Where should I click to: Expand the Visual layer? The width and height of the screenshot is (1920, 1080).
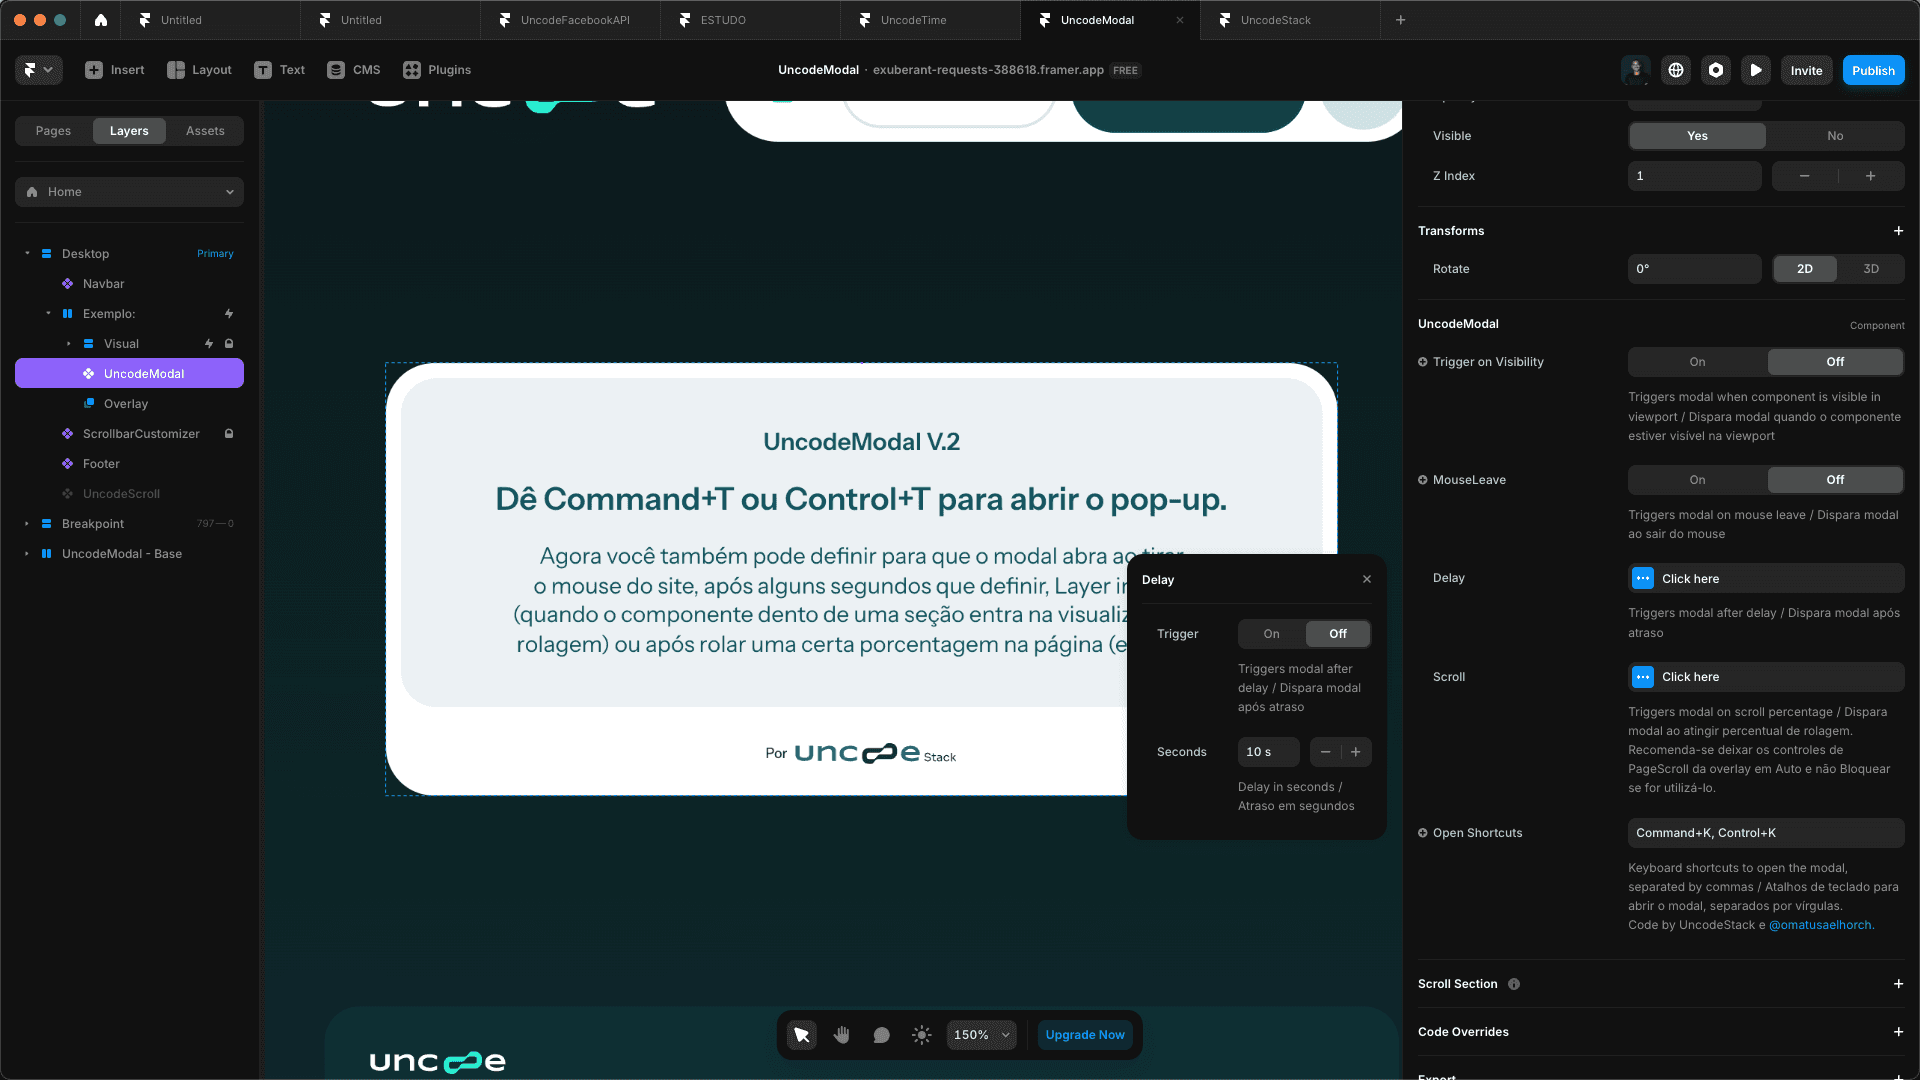coord(69,344)
